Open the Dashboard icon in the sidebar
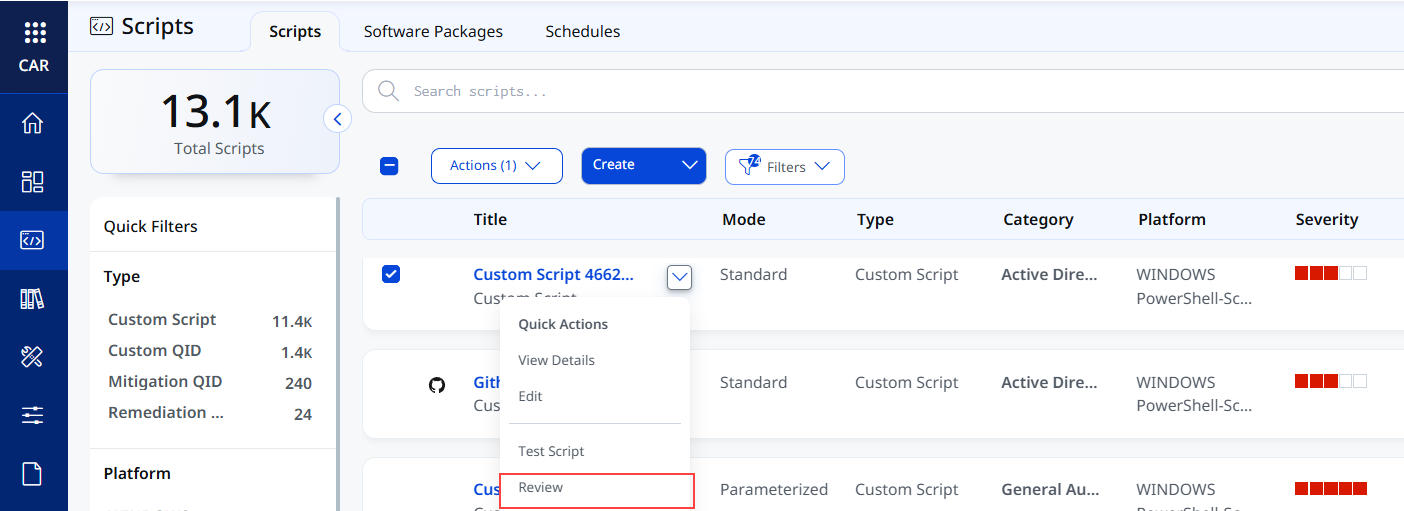 33,181
